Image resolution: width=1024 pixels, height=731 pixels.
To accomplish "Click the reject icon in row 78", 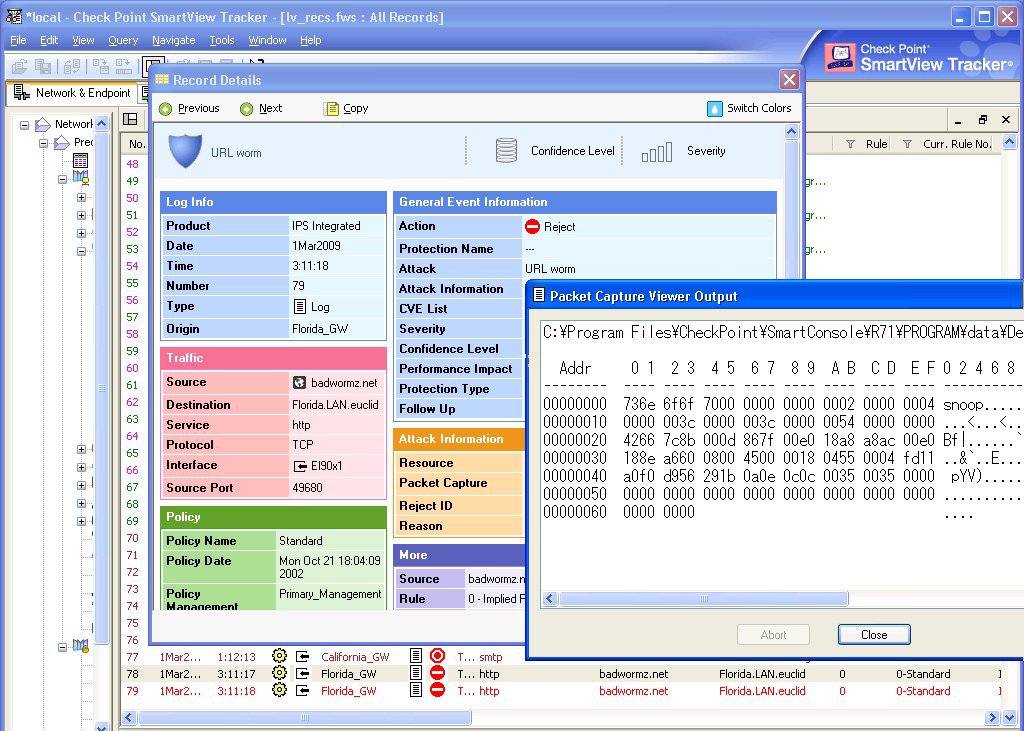I will [x=438, y=673].
